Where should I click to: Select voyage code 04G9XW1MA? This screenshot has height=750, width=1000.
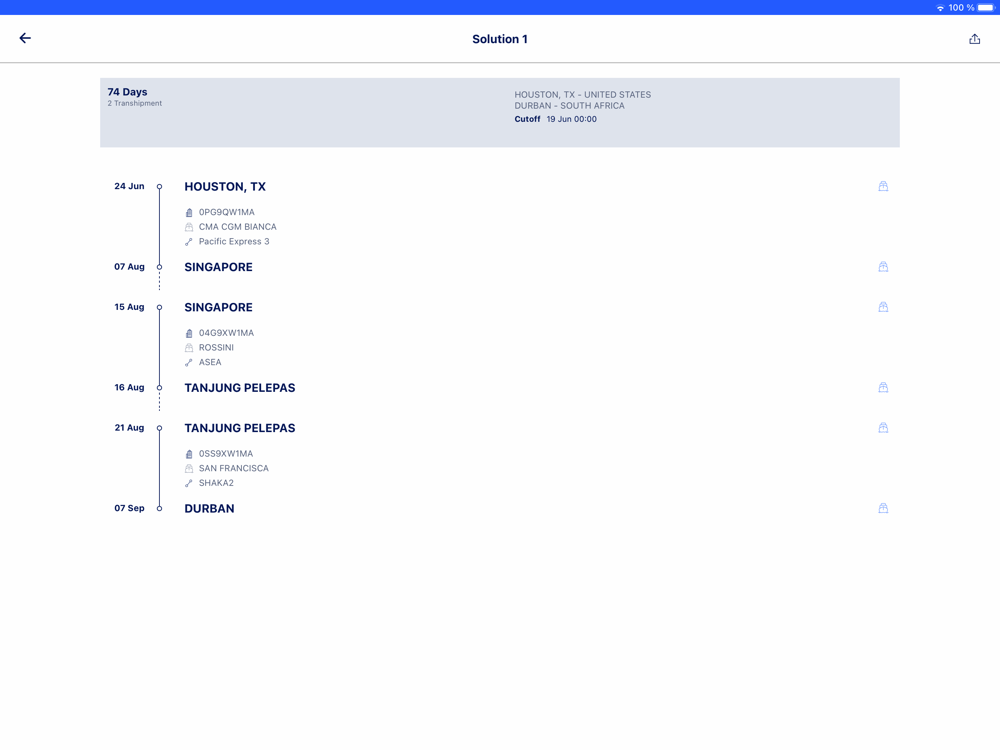[226, 333]
